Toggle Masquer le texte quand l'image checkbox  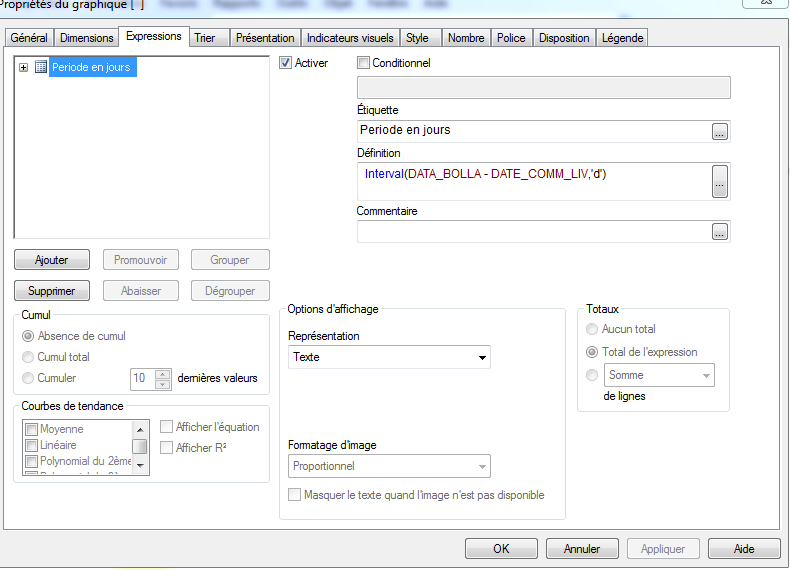tap(294, 494)
